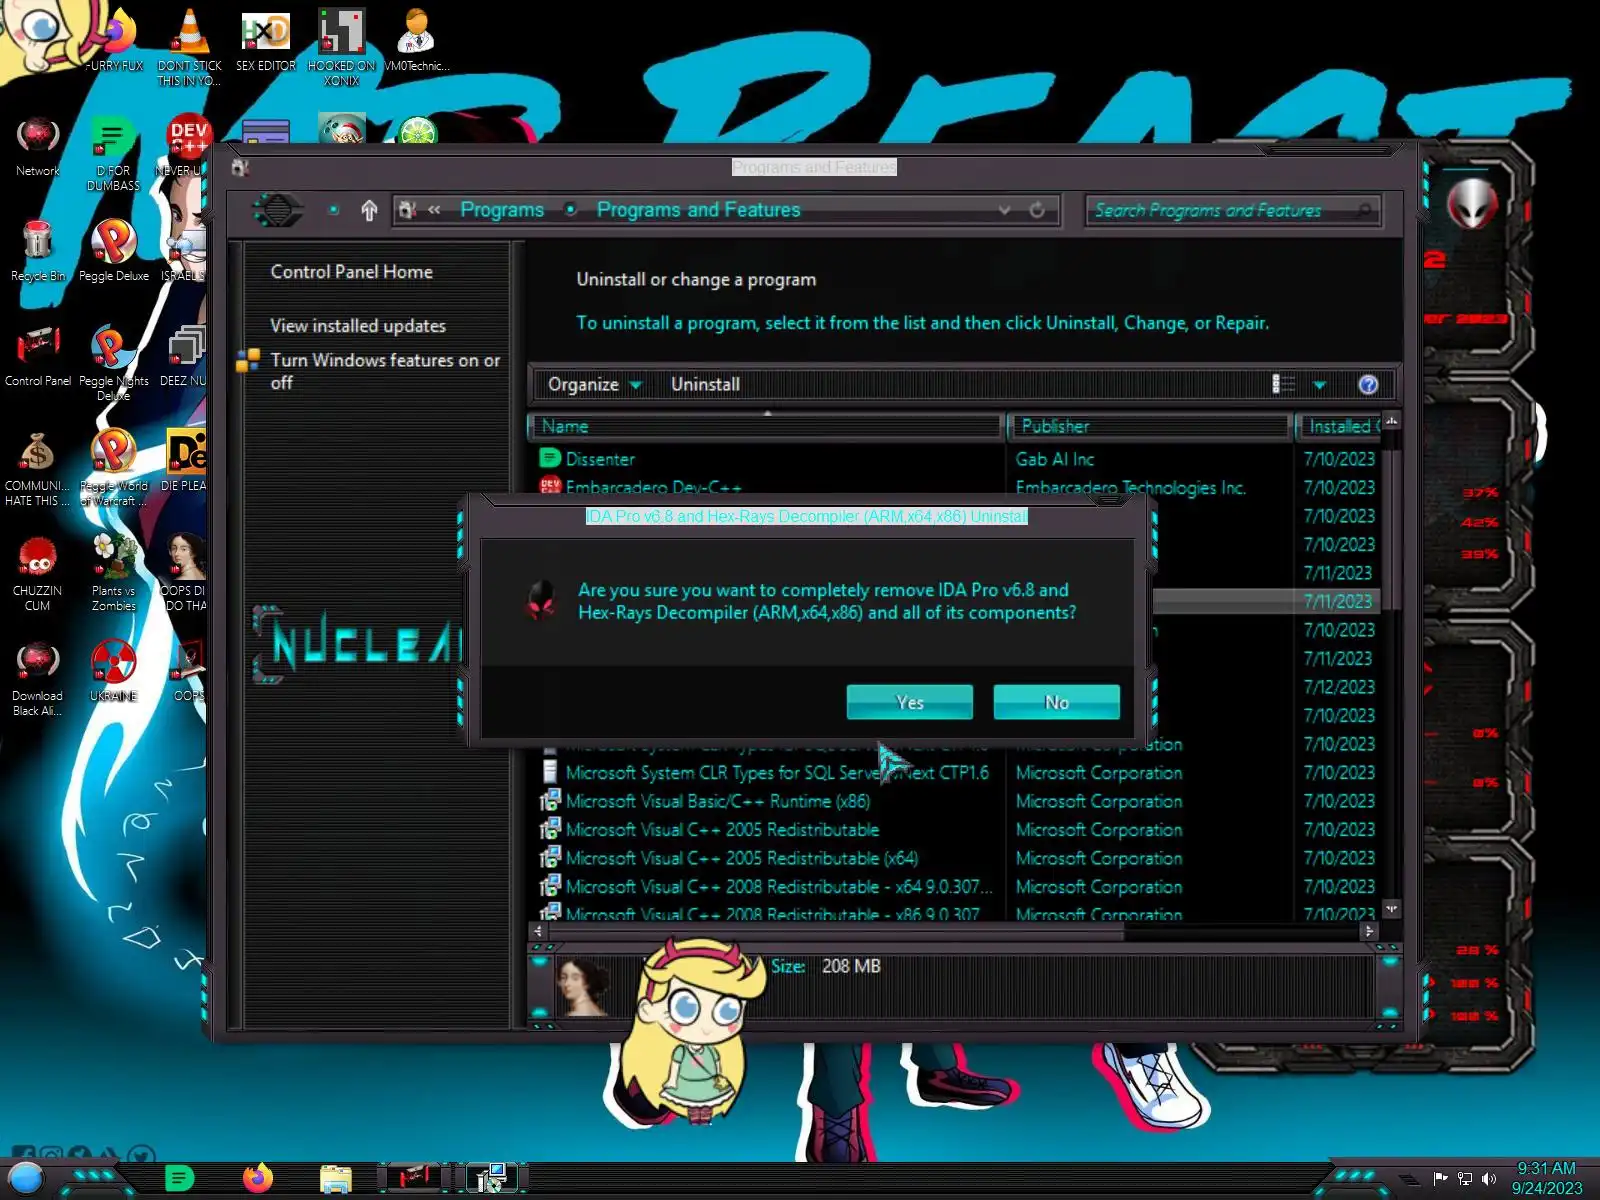
Task: Click the horizontal scrollbar left arrow
Action: coord(538,930)
